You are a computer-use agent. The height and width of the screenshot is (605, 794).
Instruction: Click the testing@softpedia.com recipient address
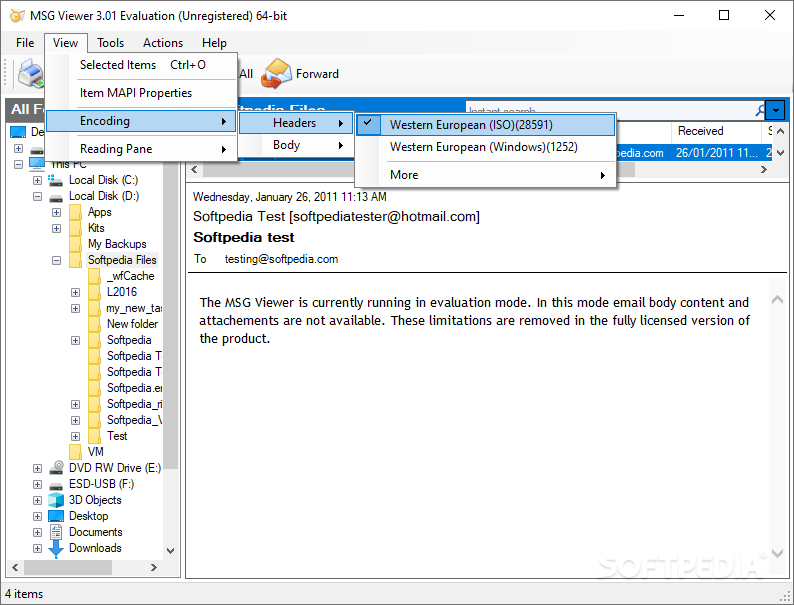click(x=282, y=259)
